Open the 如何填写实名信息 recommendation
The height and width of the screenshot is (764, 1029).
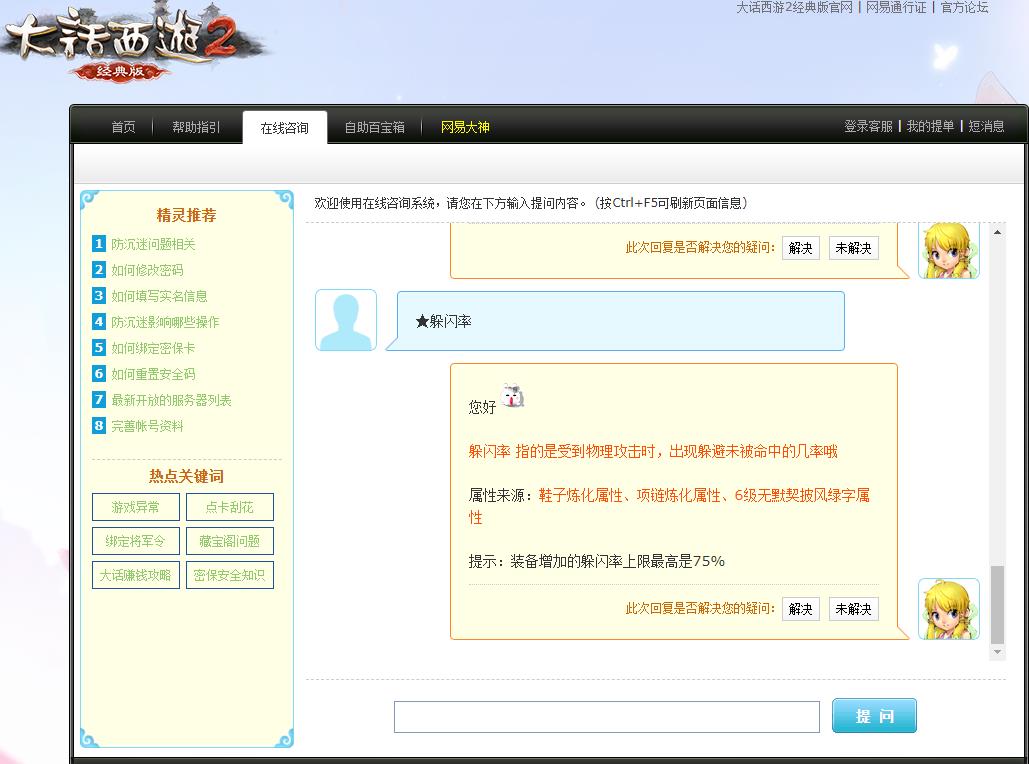point(159,296)
